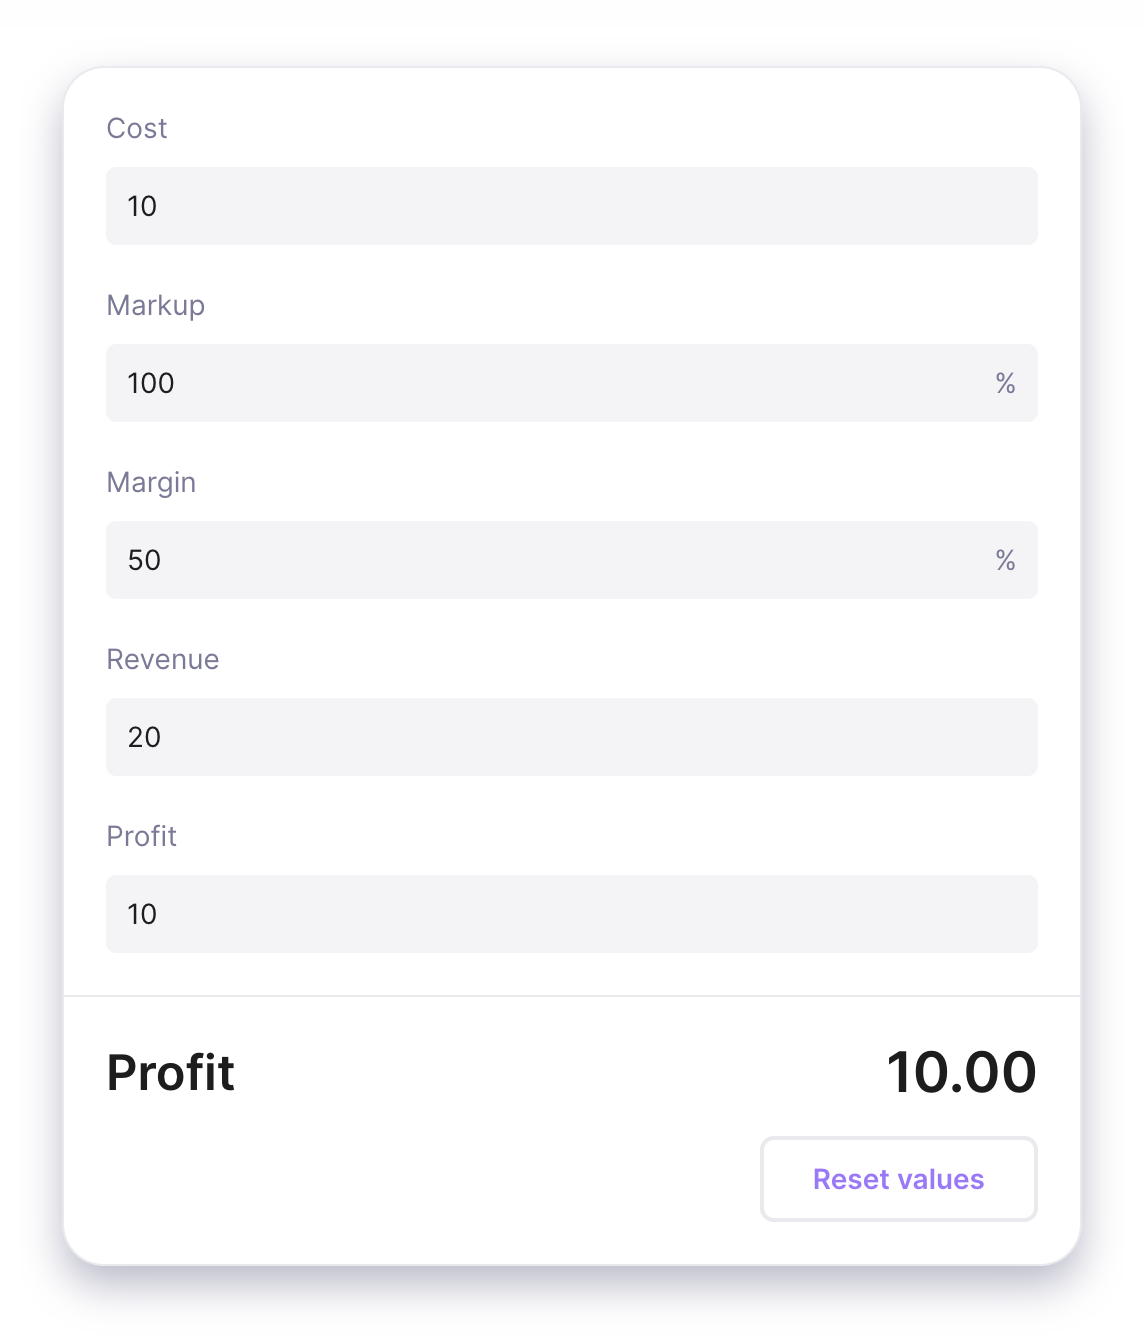Click the Revenue label text

[x=163, y=660]
